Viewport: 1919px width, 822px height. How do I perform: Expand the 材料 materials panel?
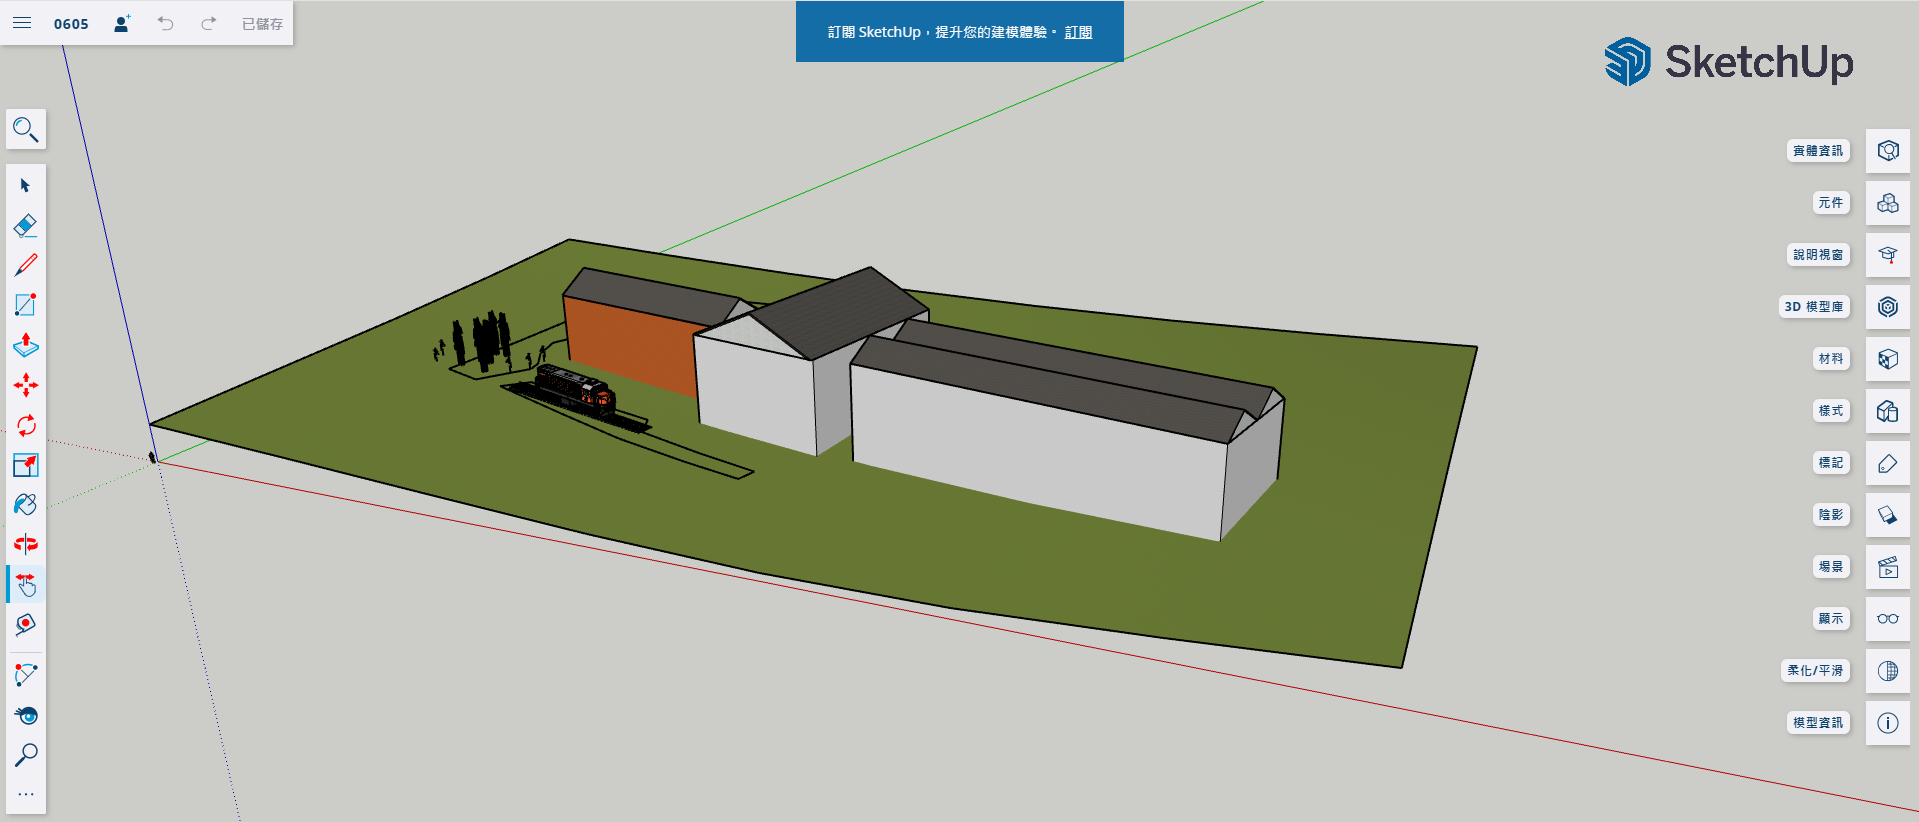1887,359
